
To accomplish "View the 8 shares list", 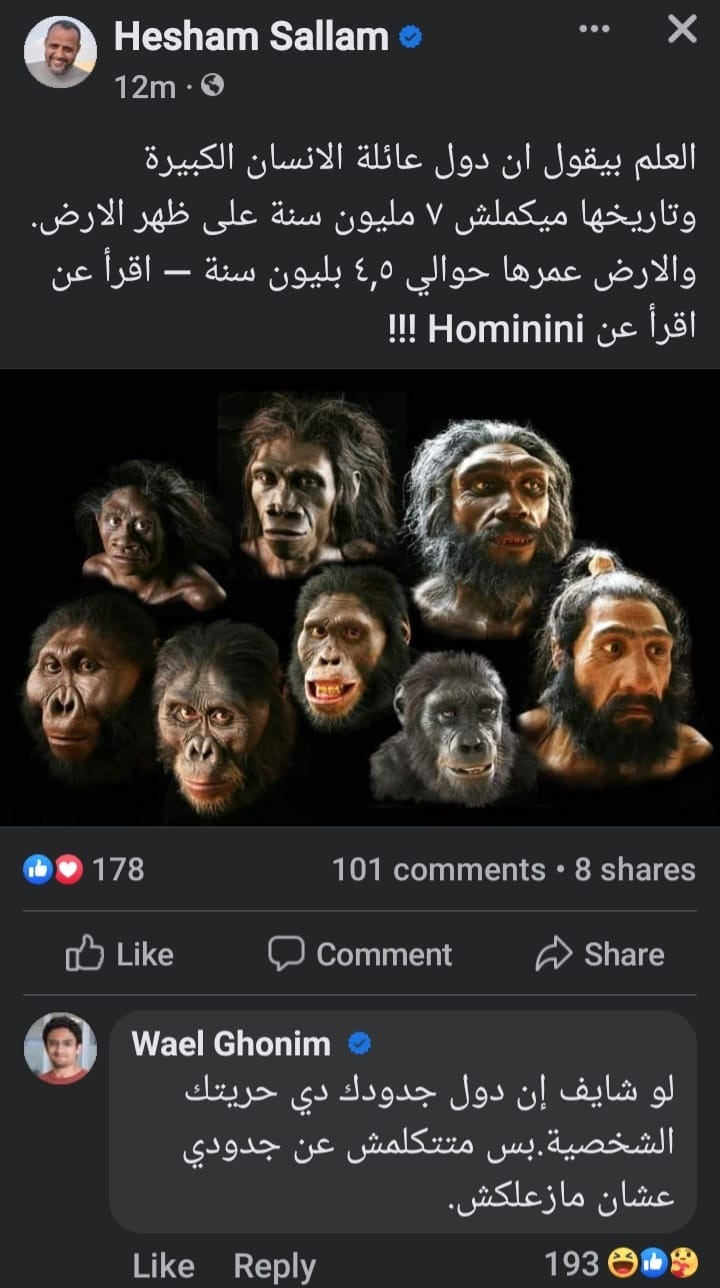I will click(x=635, y=869).
